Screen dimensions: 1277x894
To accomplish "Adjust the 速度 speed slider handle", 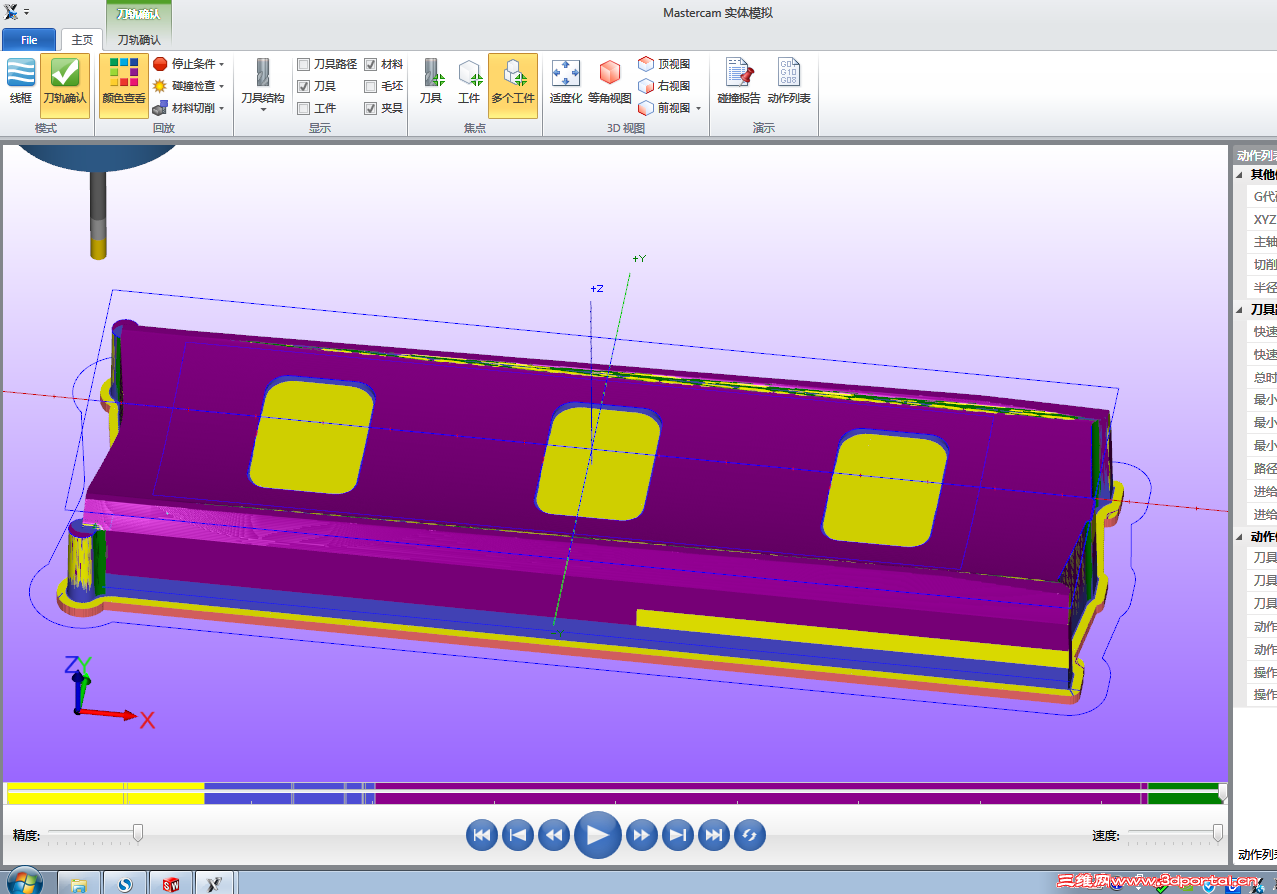I will click(1217, 833).
